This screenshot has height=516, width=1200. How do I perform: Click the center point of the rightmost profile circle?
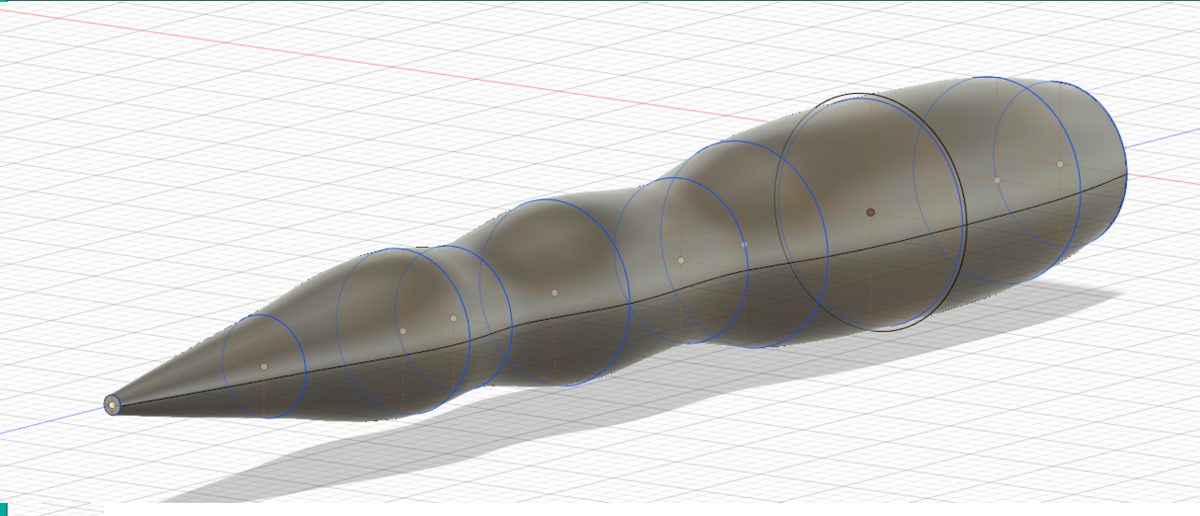point(1060,163)
